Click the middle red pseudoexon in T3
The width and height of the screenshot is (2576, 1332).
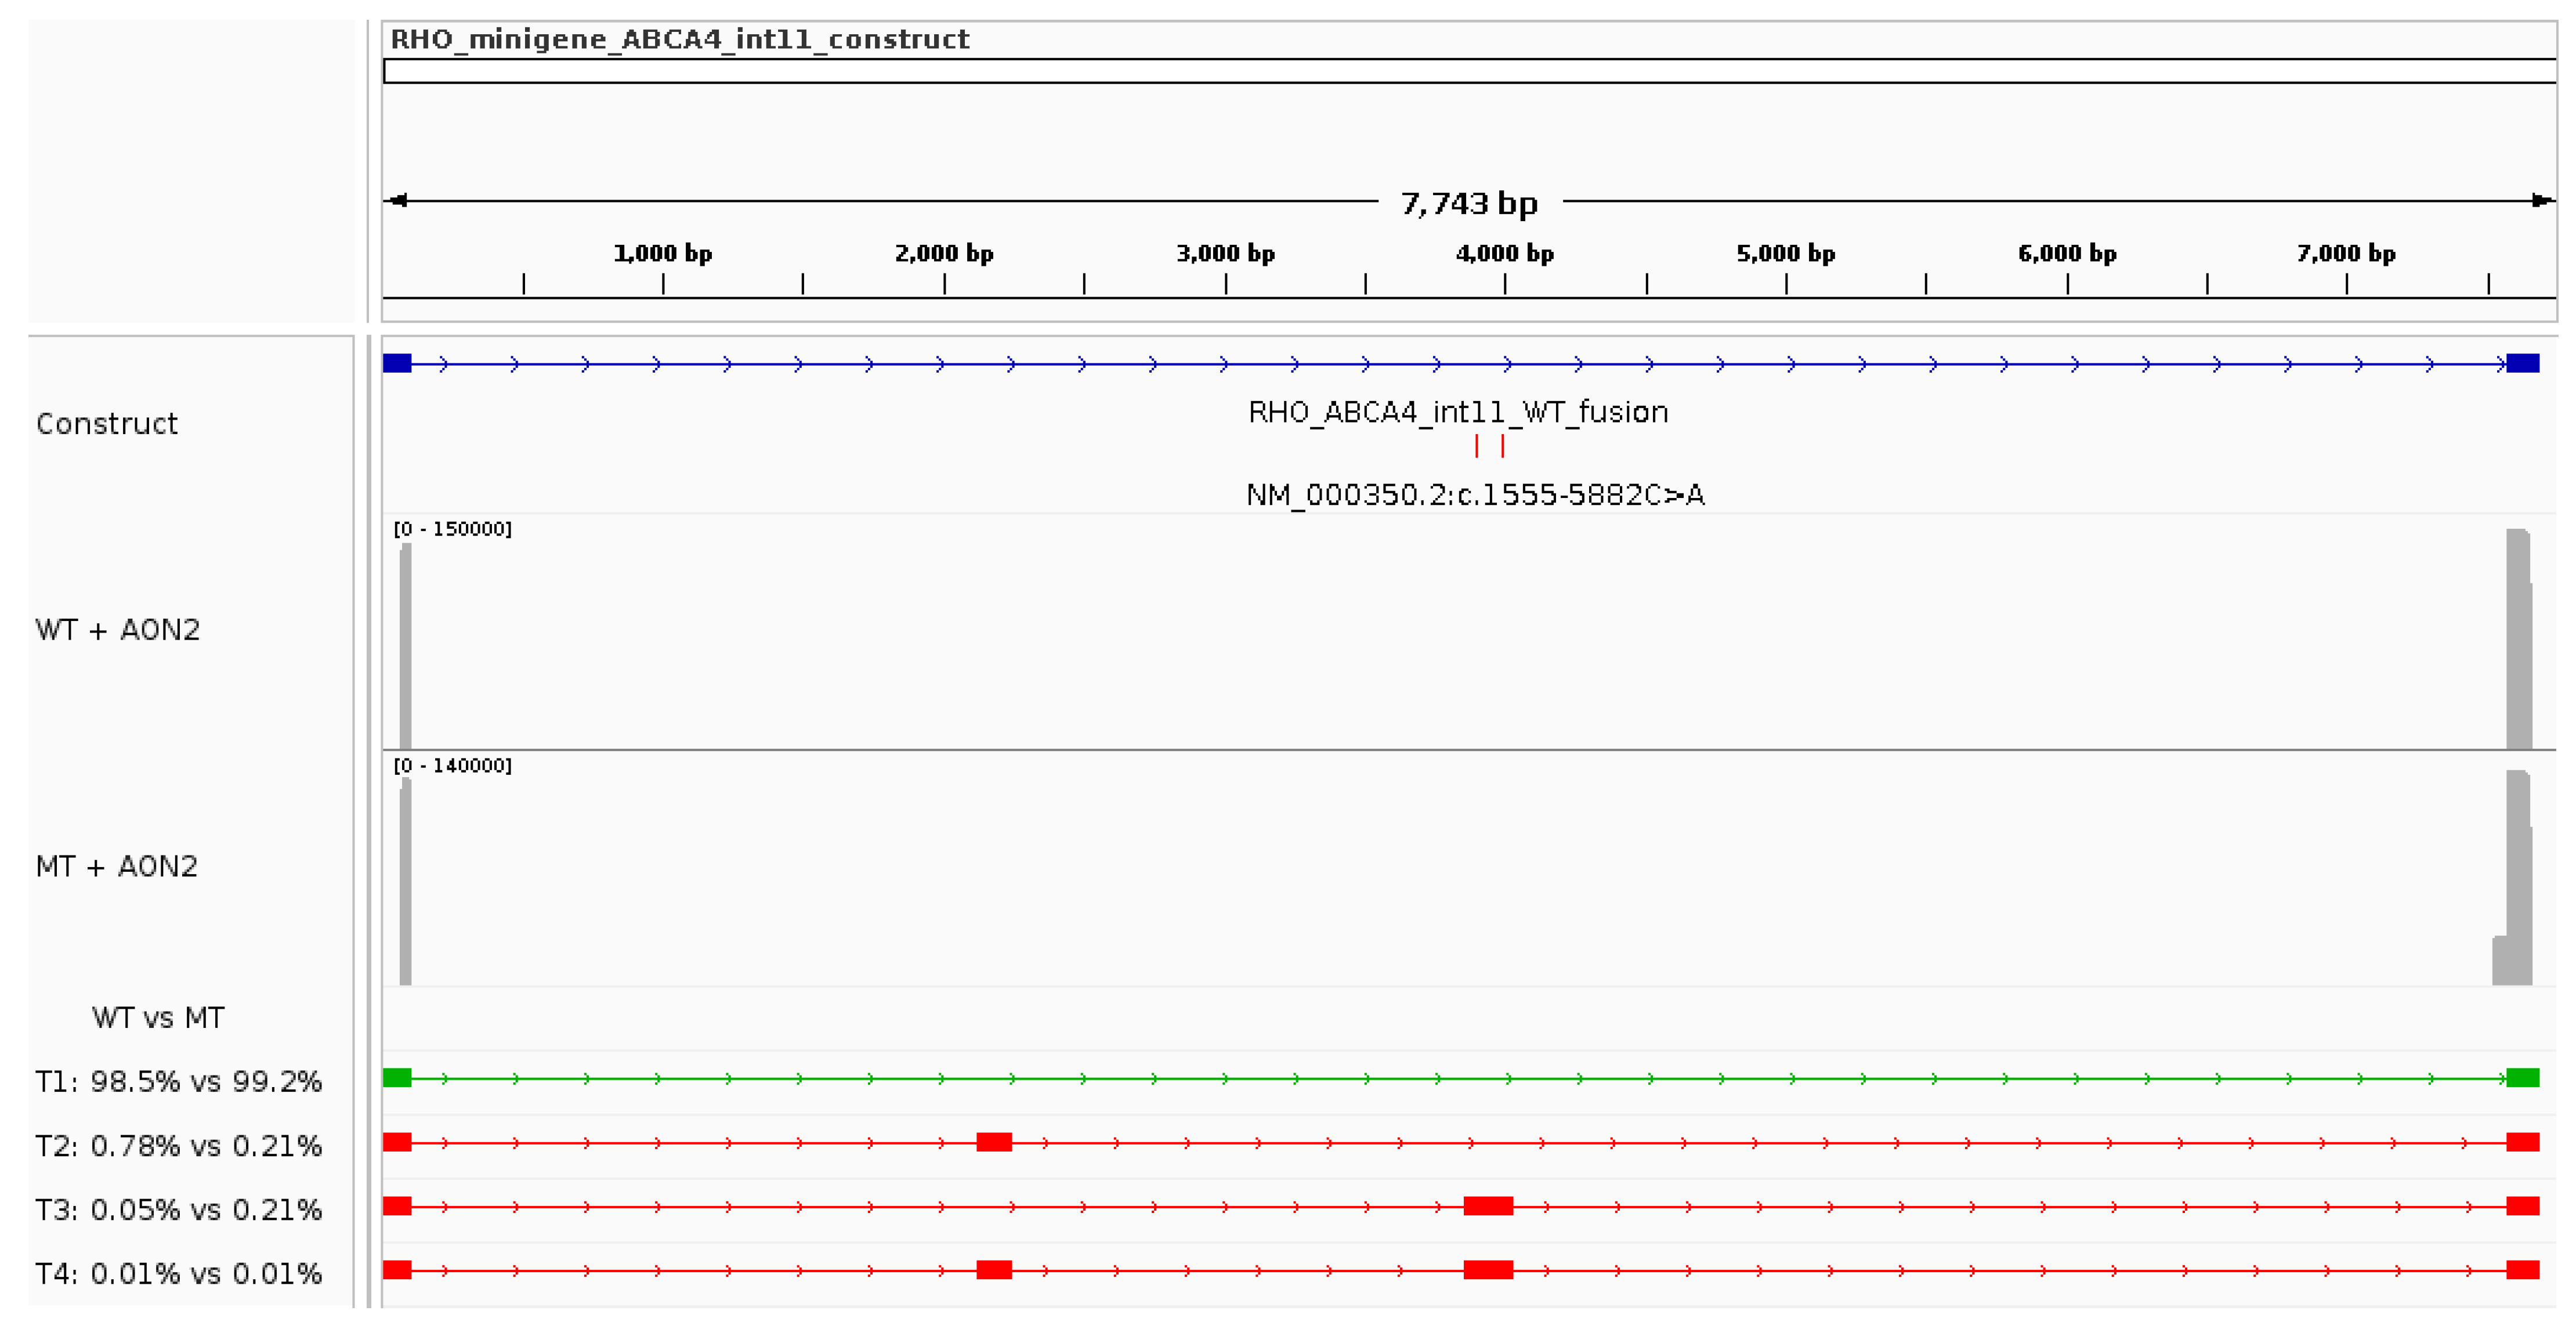click(1488, 1206)
